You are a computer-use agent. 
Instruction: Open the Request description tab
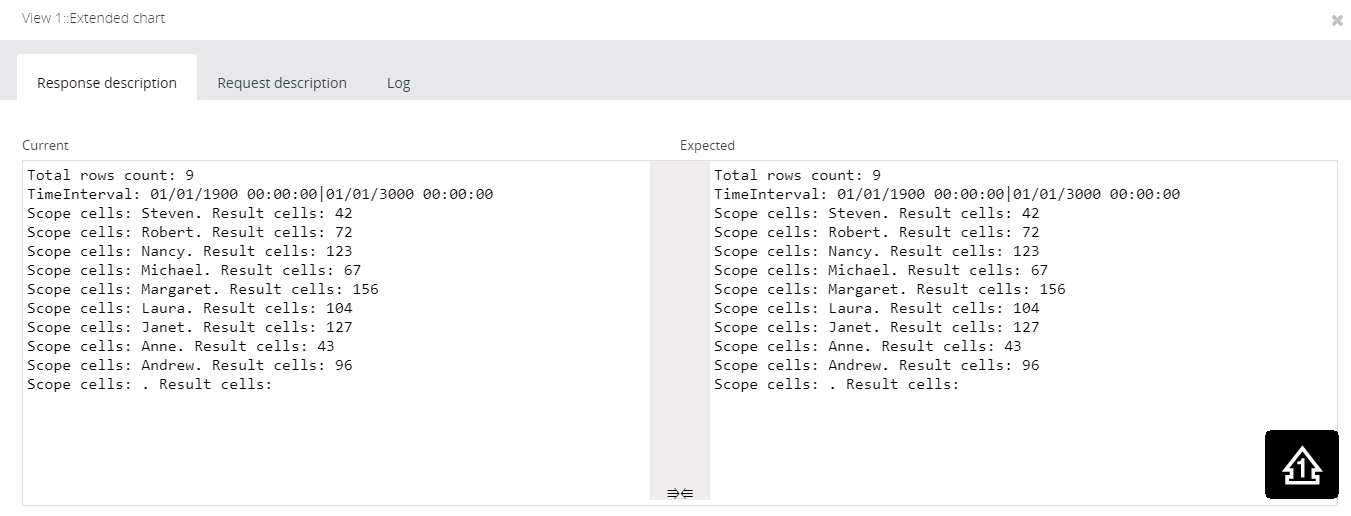(282, 83)
